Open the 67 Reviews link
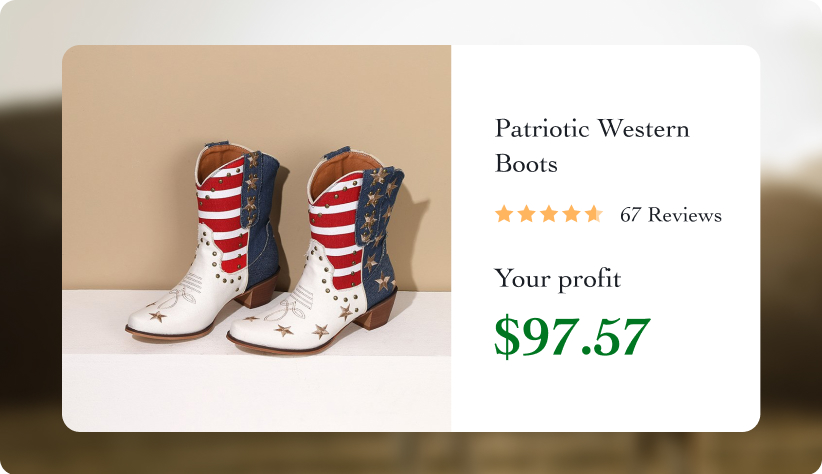This screenshot has width=822, height=474. click(670, 215)
